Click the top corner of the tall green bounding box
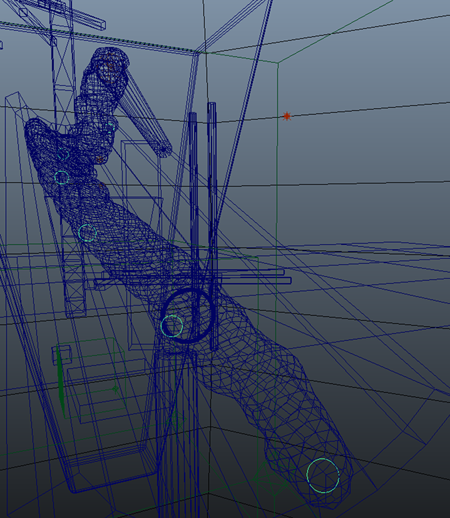 click(x=278, y=63)
